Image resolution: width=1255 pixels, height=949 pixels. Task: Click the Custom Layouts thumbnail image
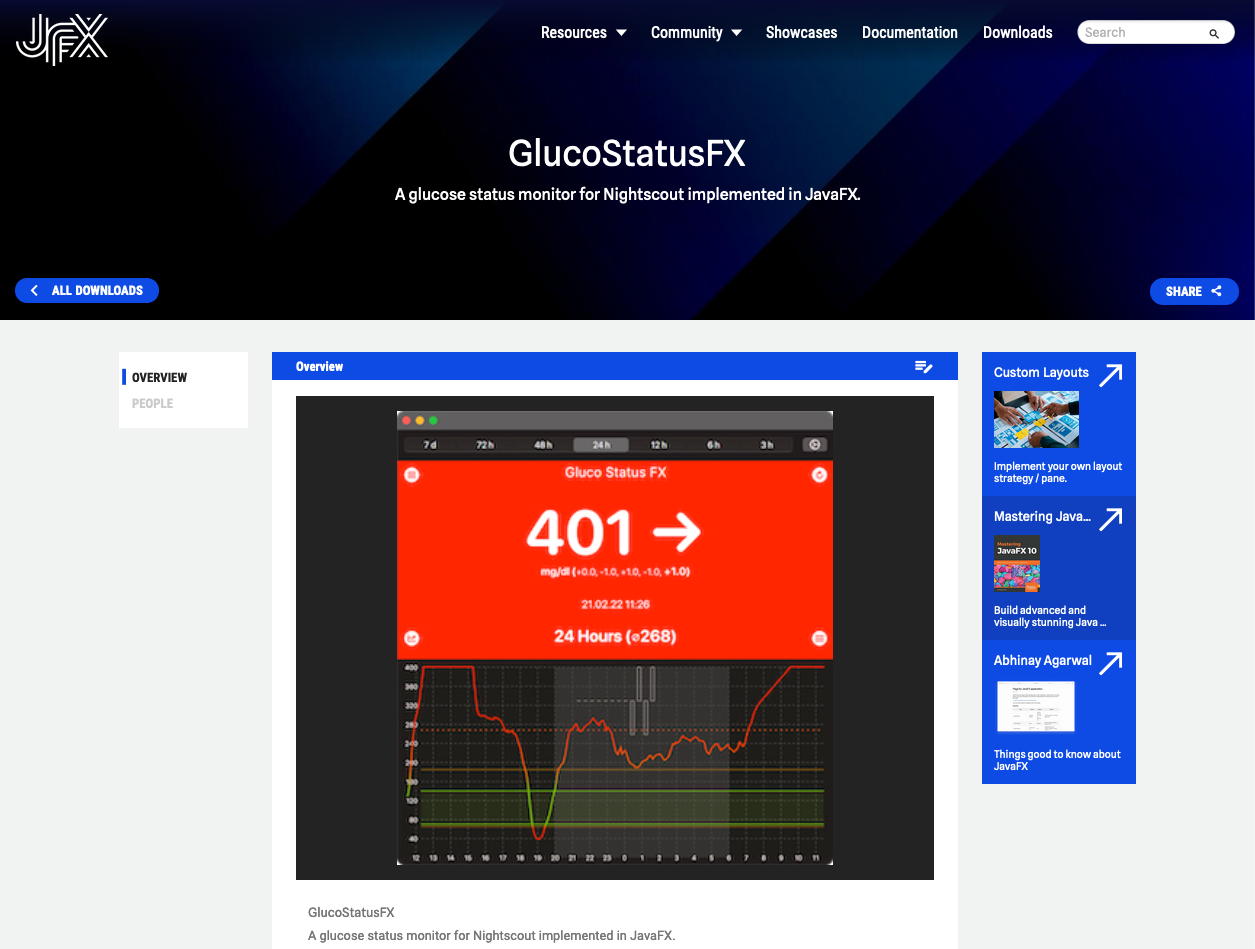coord(1036,419)
